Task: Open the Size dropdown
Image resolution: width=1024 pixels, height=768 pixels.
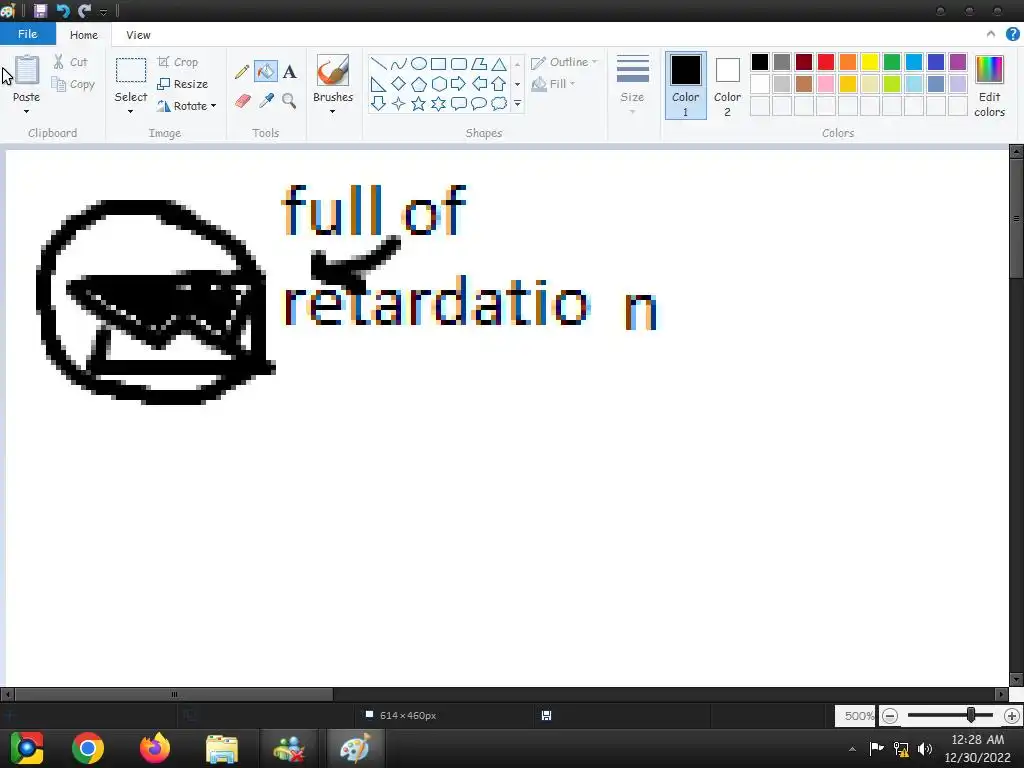Action: point(632,86)
